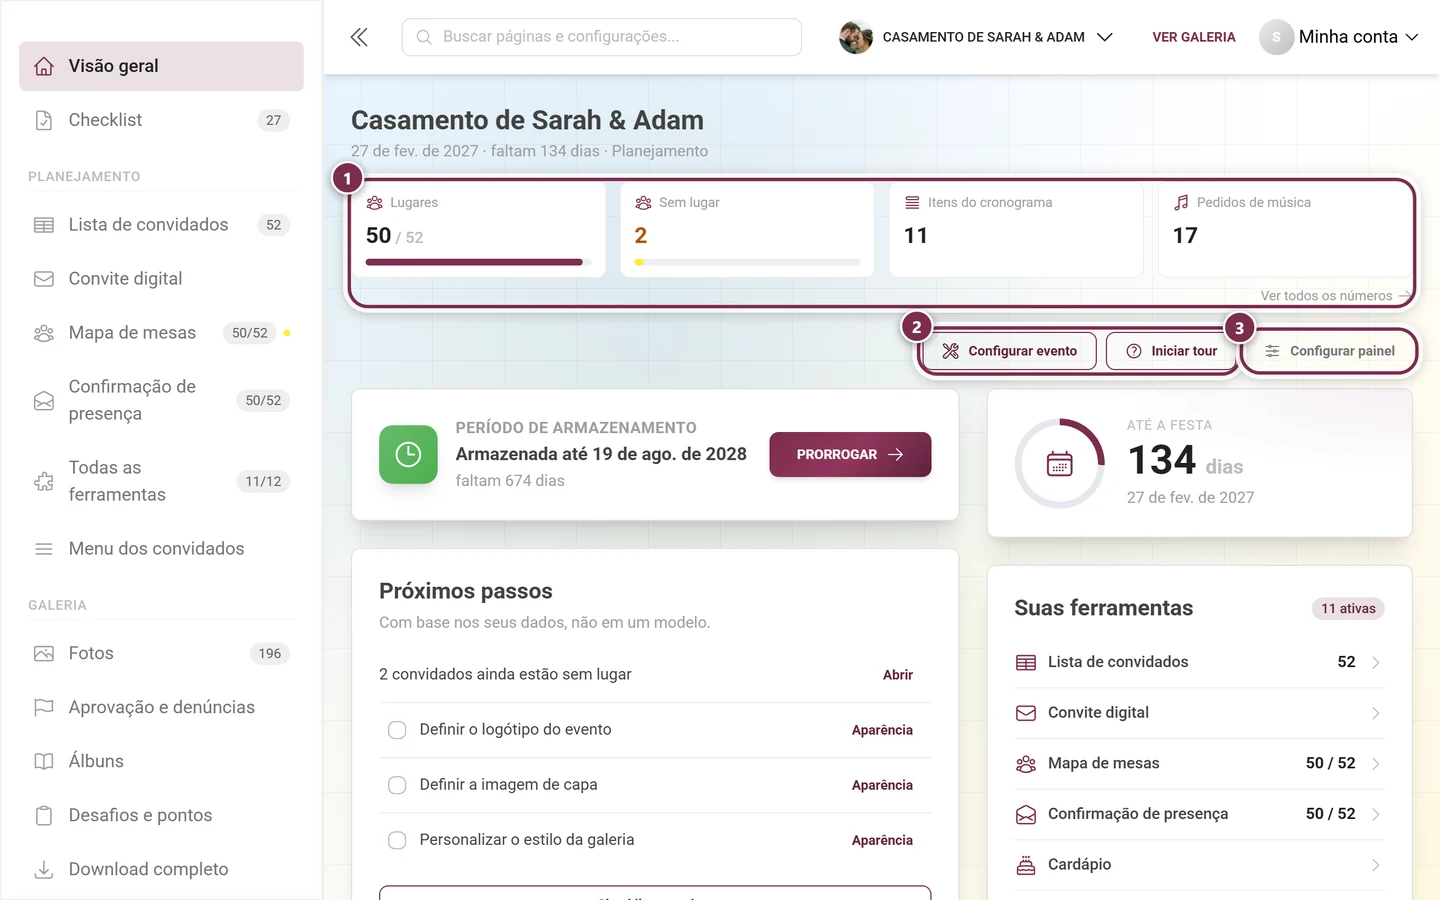Click the Menu dos convidados lines icon
This screenshot has height=900, width=1440.
point(44,549)
